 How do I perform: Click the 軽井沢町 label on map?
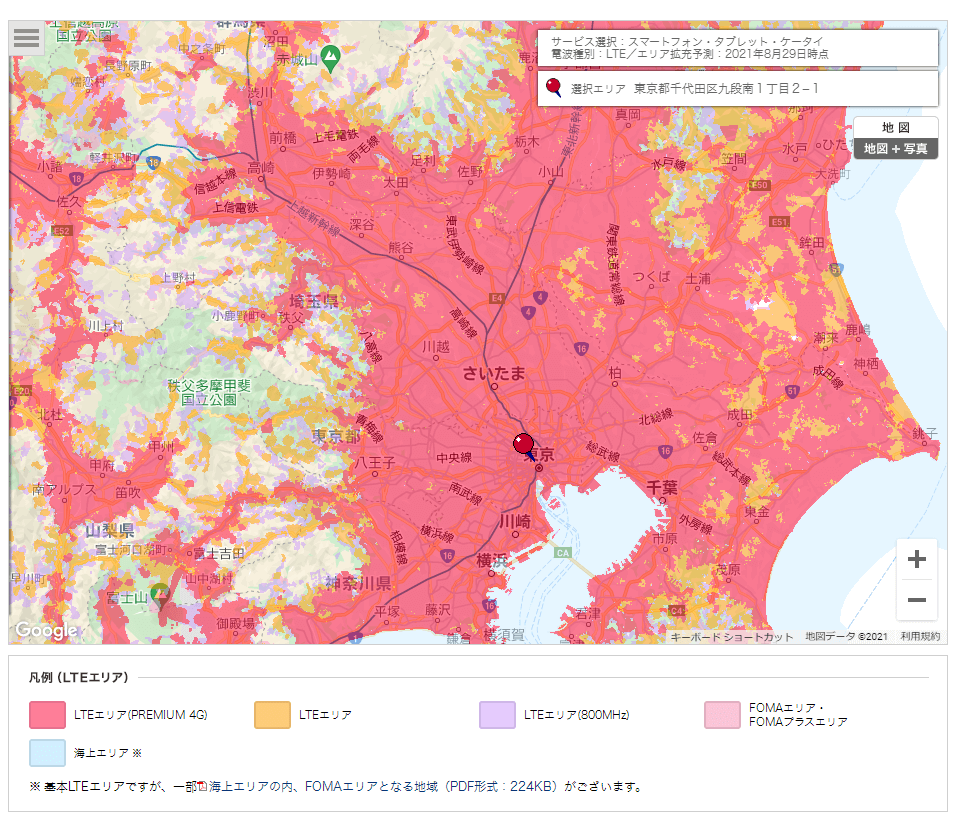tap(114, 158)
